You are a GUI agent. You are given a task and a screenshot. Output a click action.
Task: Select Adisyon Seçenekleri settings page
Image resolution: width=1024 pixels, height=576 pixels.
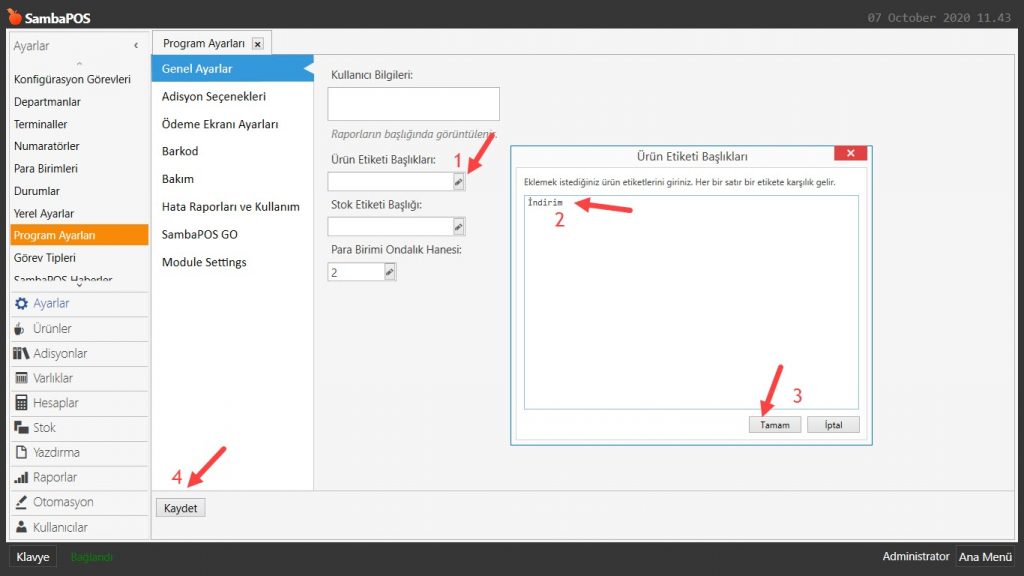tap(214, 97)
